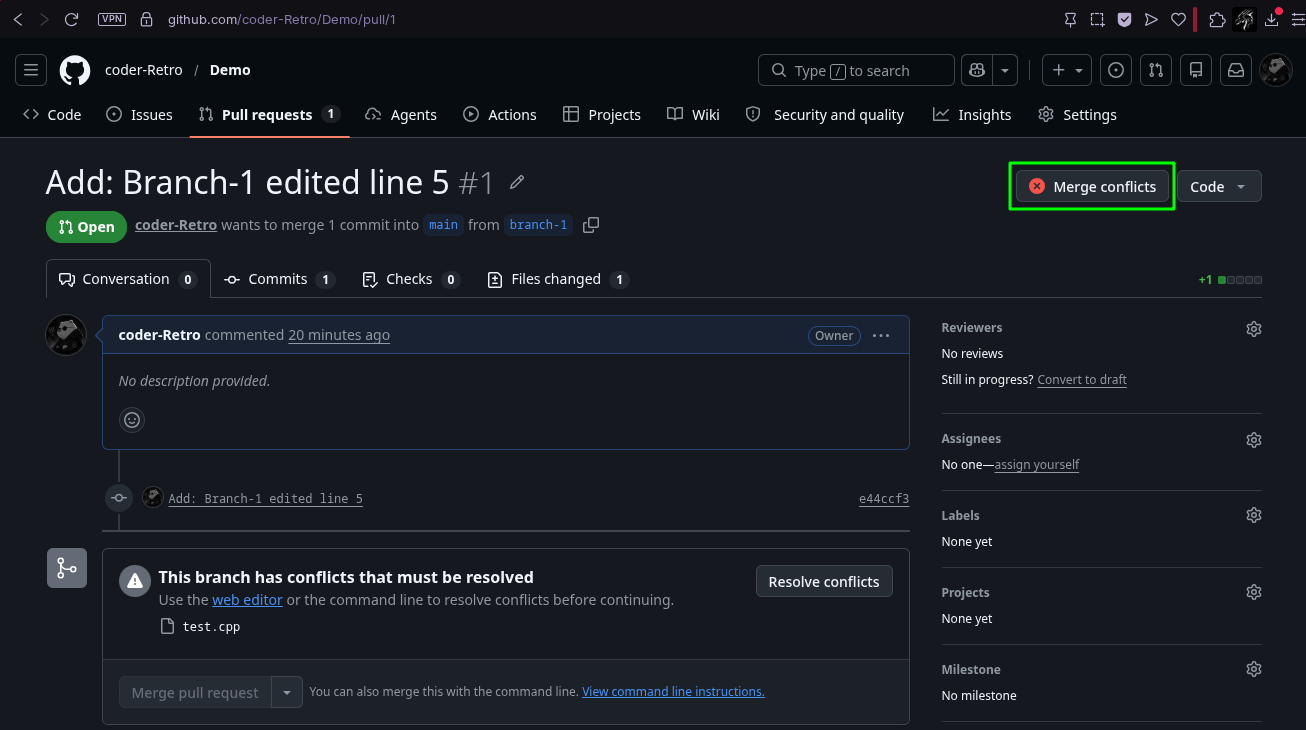Copy the branch-1 name to clipboard
1306x730 pixels.
[x=591, y=225]
